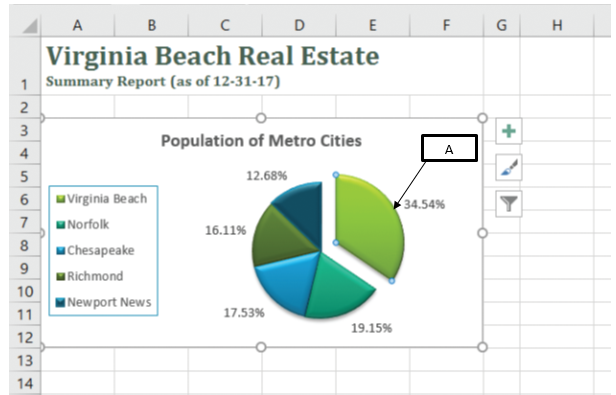Open the Chart Styles paintbrush button
This screenshot has width=616, height=395.
[x=509, y=167]
